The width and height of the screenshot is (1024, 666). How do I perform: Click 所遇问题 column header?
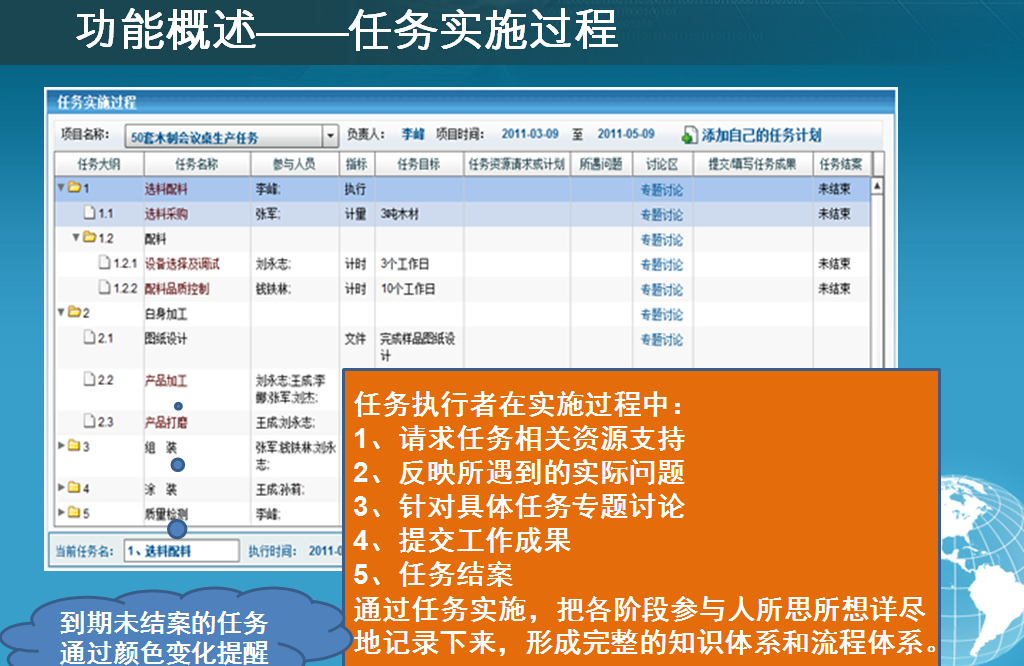pyautogui.click(x=601, y=164)
